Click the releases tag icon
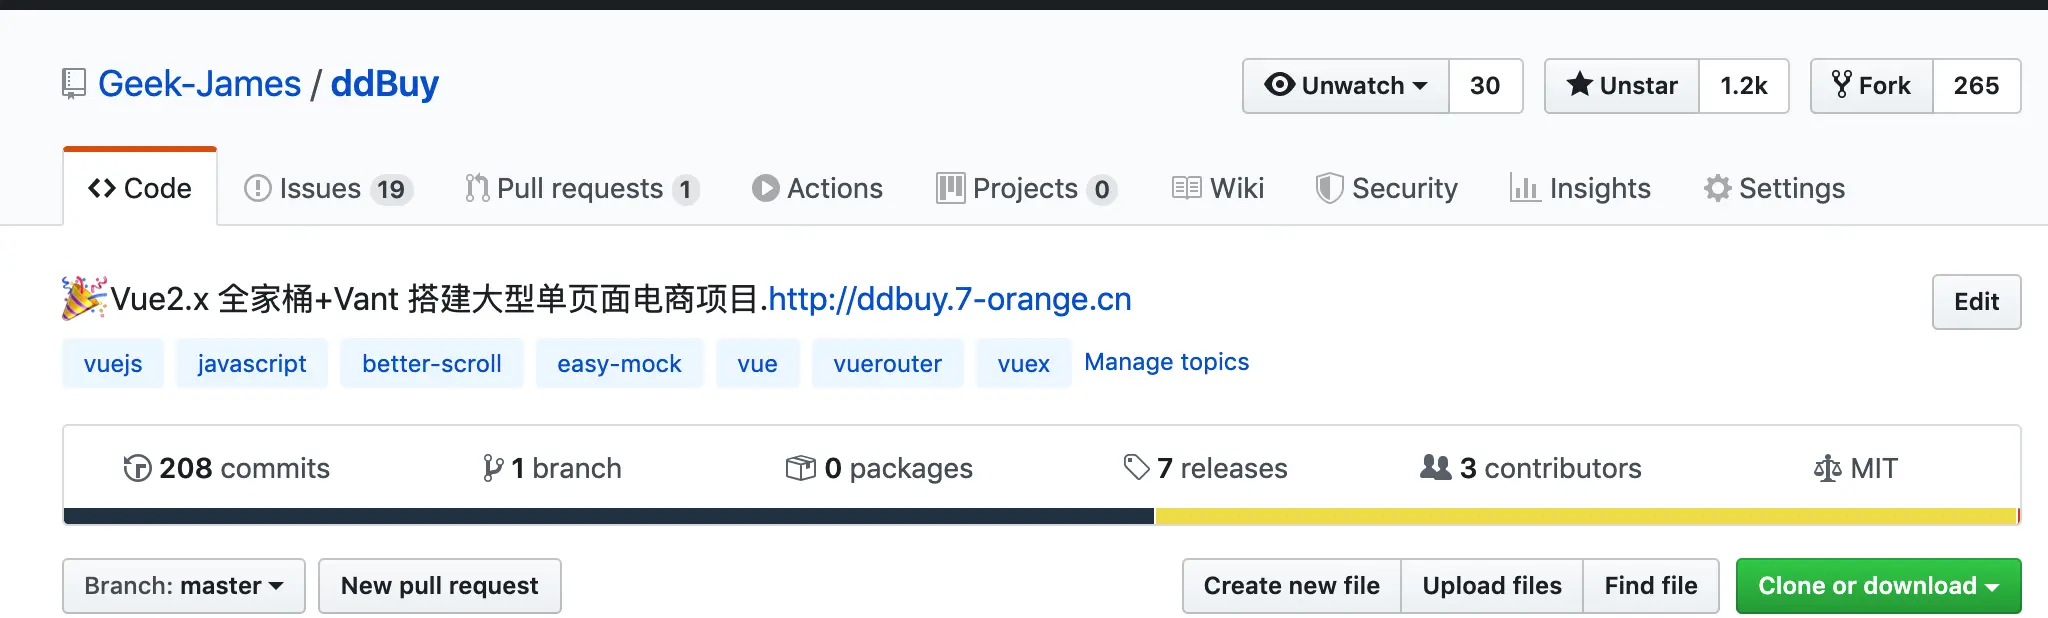 click(x=1137, y=467)
